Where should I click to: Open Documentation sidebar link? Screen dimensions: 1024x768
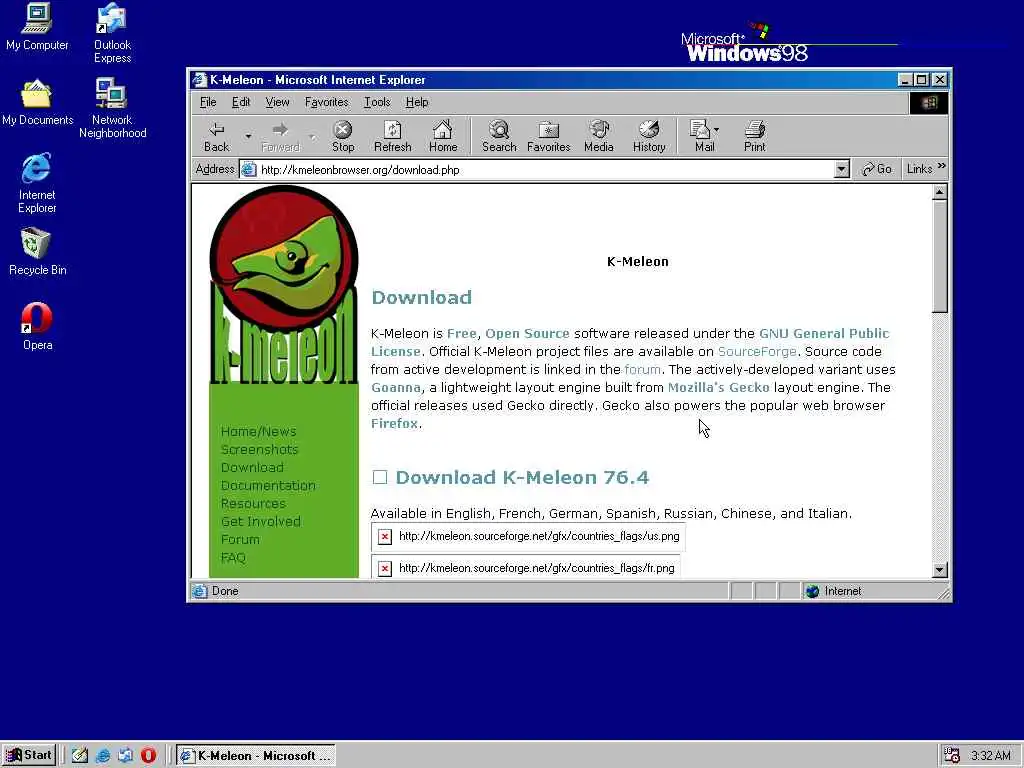[268, 485]
